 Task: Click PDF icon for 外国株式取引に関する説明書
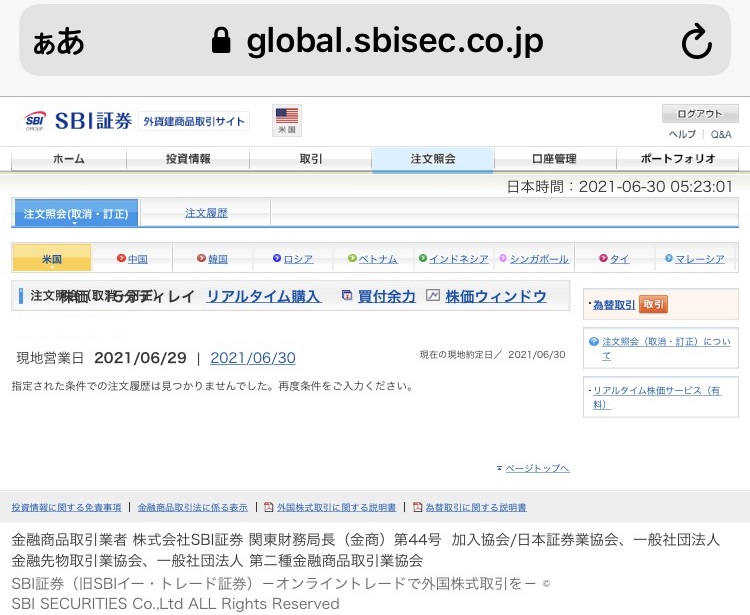268,507
